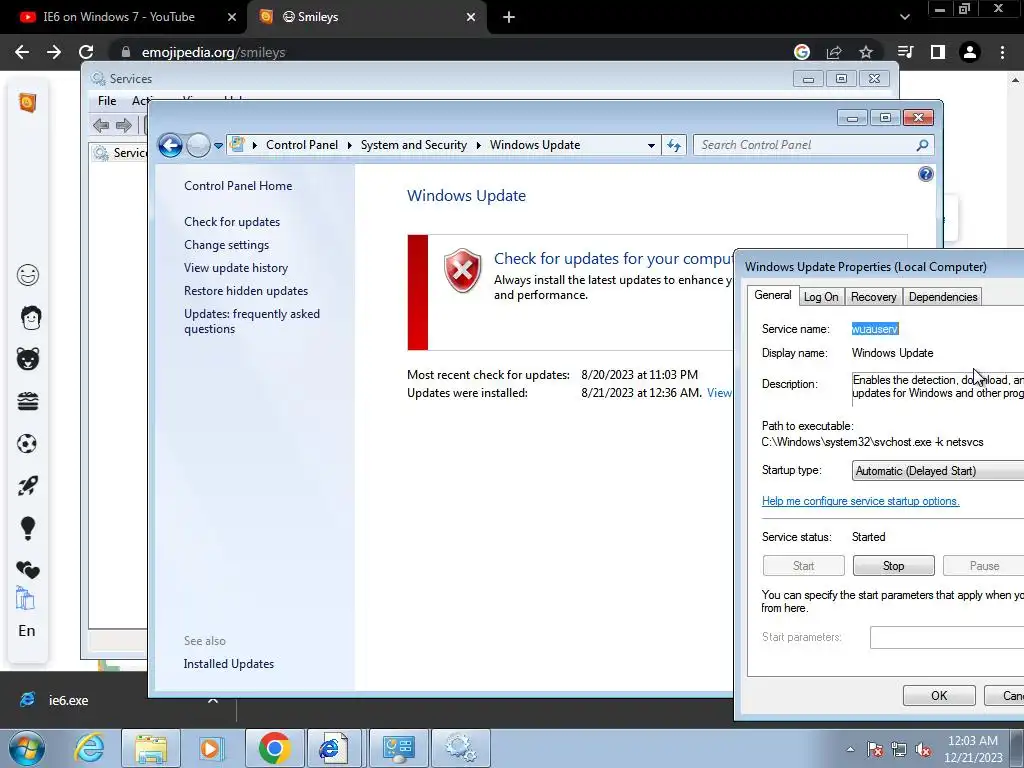Image resolution: width=1024 pixels, height=768 pixels.
Task: Click the share page icon
Action: [x=834, y=52]
